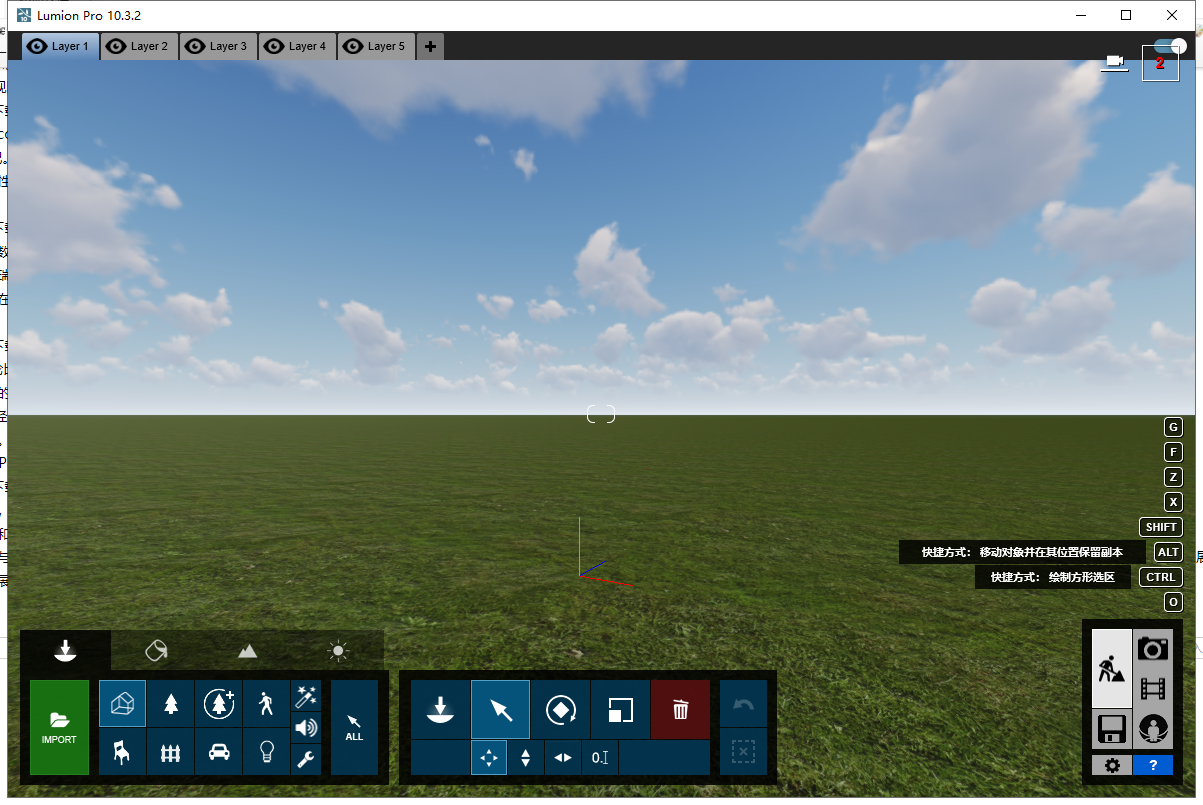This screenshot has height=805, width=1203.
Task: Open Movie mode with the filmstrip icon
Action: click(1153, 689)
